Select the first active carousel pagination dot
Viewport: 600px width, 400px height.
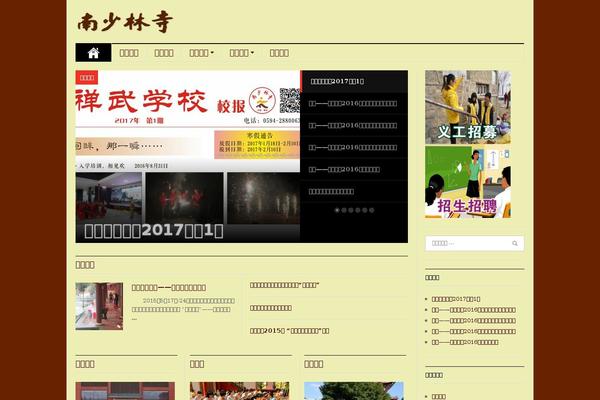pyautogui.click(x=337, y=210)
